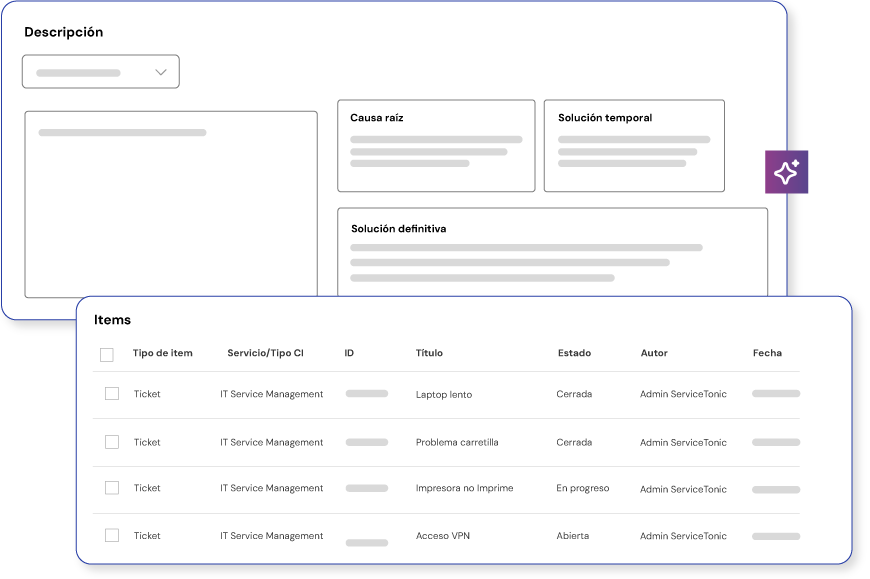Viewport: 870px width, 579px height.
Task: Click the purple AI sparkle icon
Action: pyautogui.click(x=786, y=172)
